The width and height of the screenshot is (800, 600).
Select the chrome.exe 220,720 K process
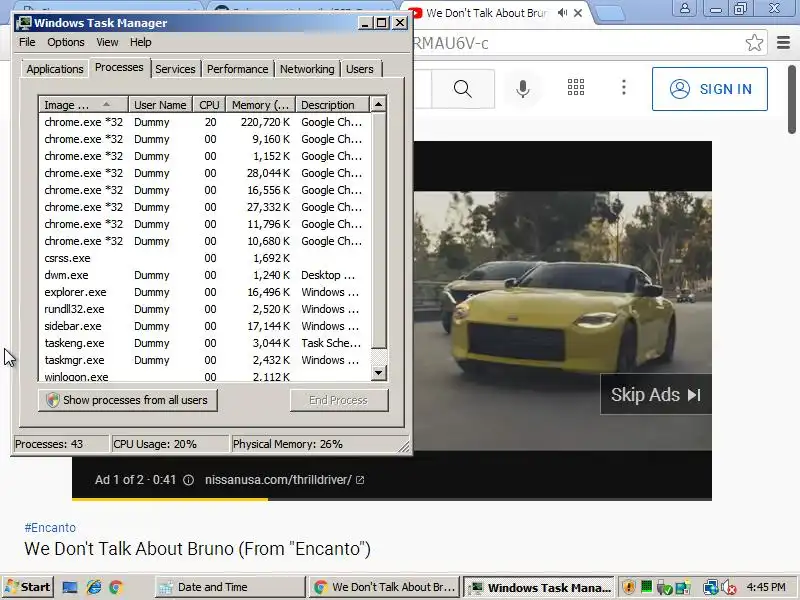204,122
